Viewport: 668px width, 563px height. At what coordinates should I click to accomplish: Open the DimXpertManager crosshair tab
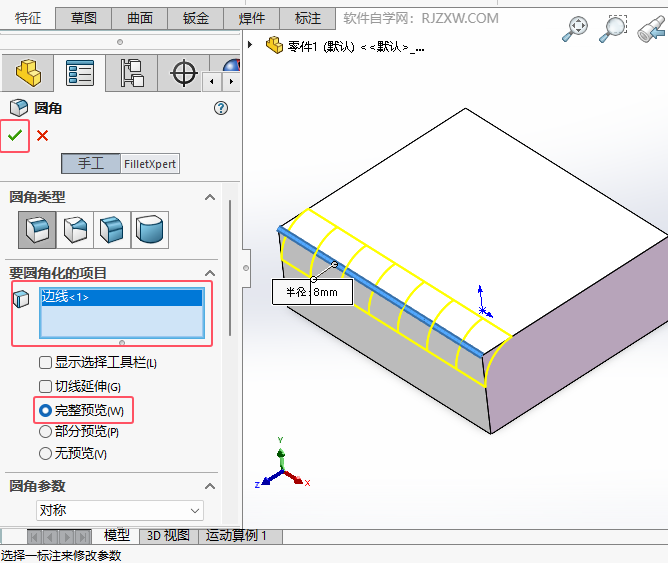(183, 72)
